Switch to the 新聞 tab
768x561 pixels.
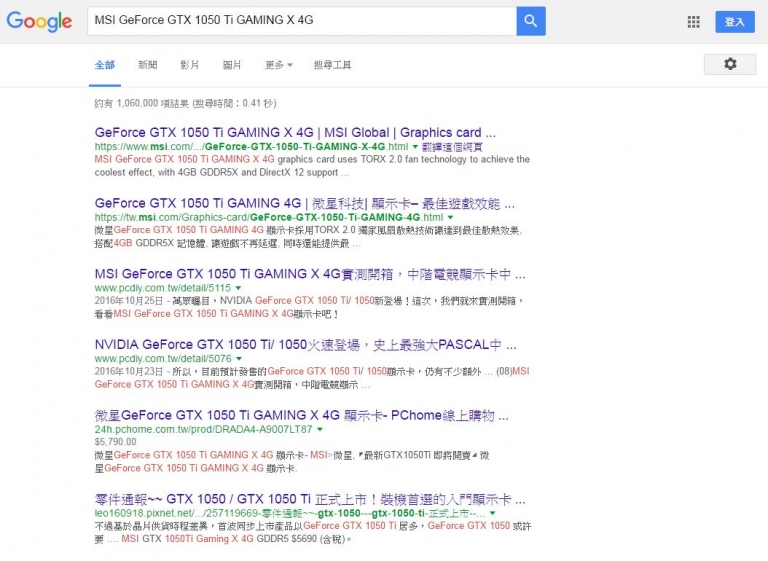point(147,65)
